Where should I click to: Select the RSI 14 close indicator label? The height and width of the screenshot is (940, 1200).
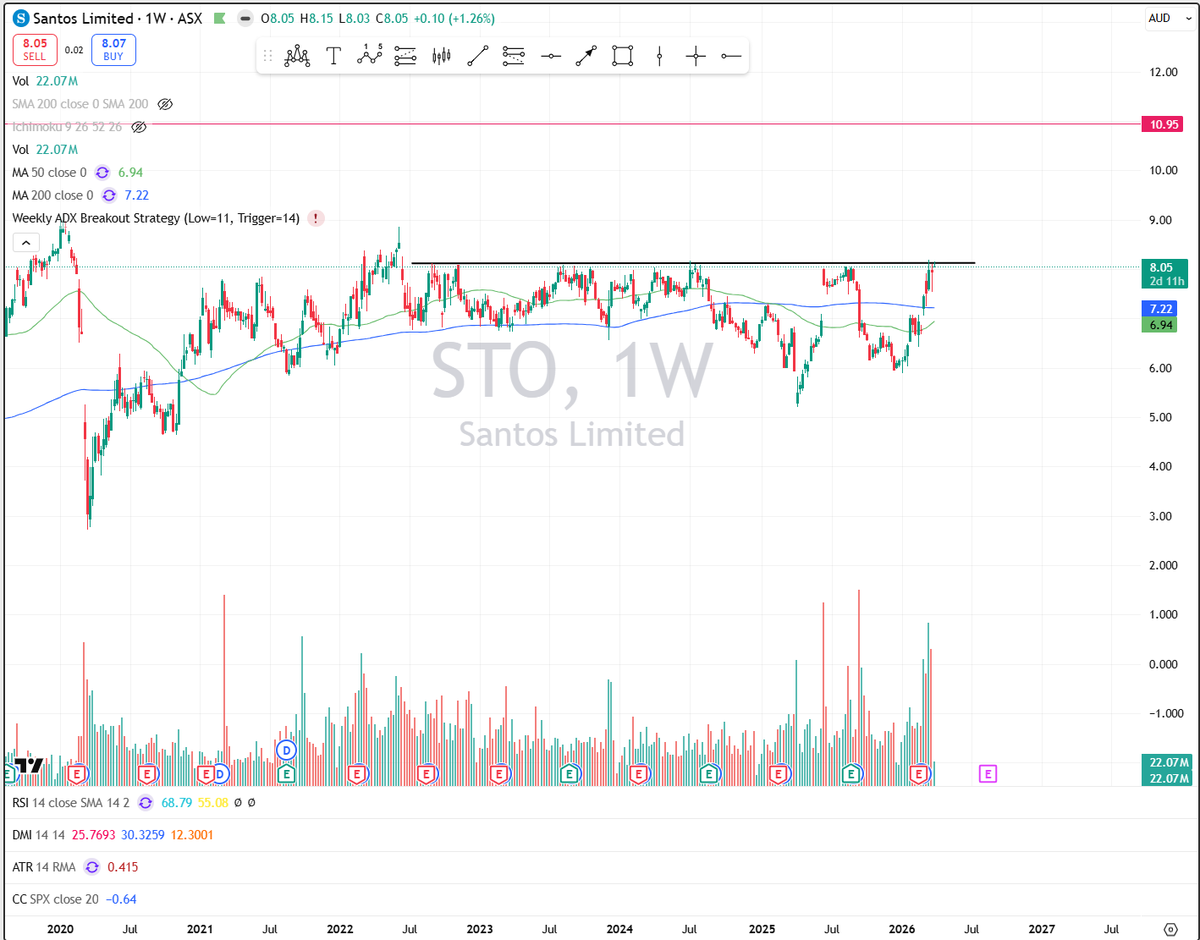(x=71, y=802)
